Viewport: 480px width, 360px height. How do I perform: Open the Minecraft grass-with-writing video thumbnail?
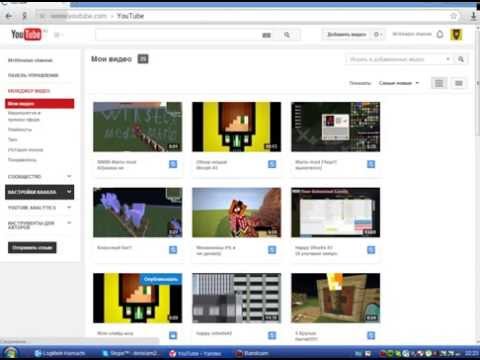(138, 127)
